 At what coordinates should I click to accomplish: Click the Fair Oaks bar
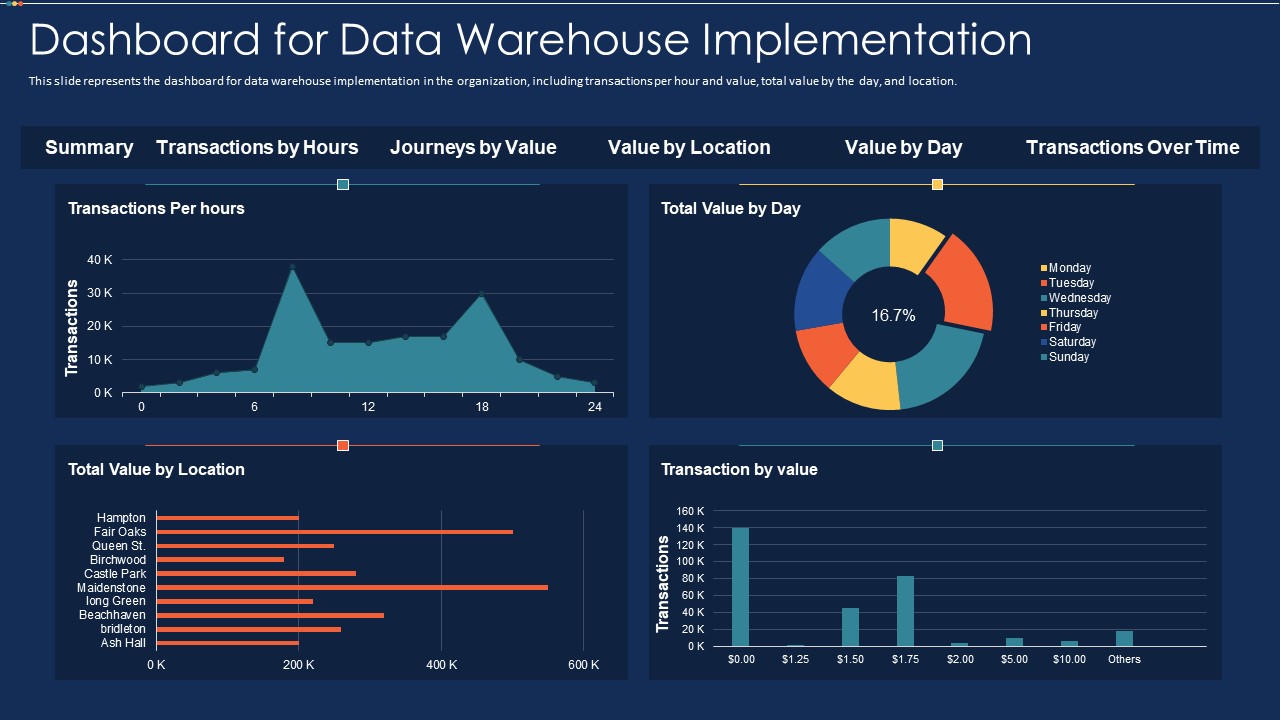tap(335, 532)
